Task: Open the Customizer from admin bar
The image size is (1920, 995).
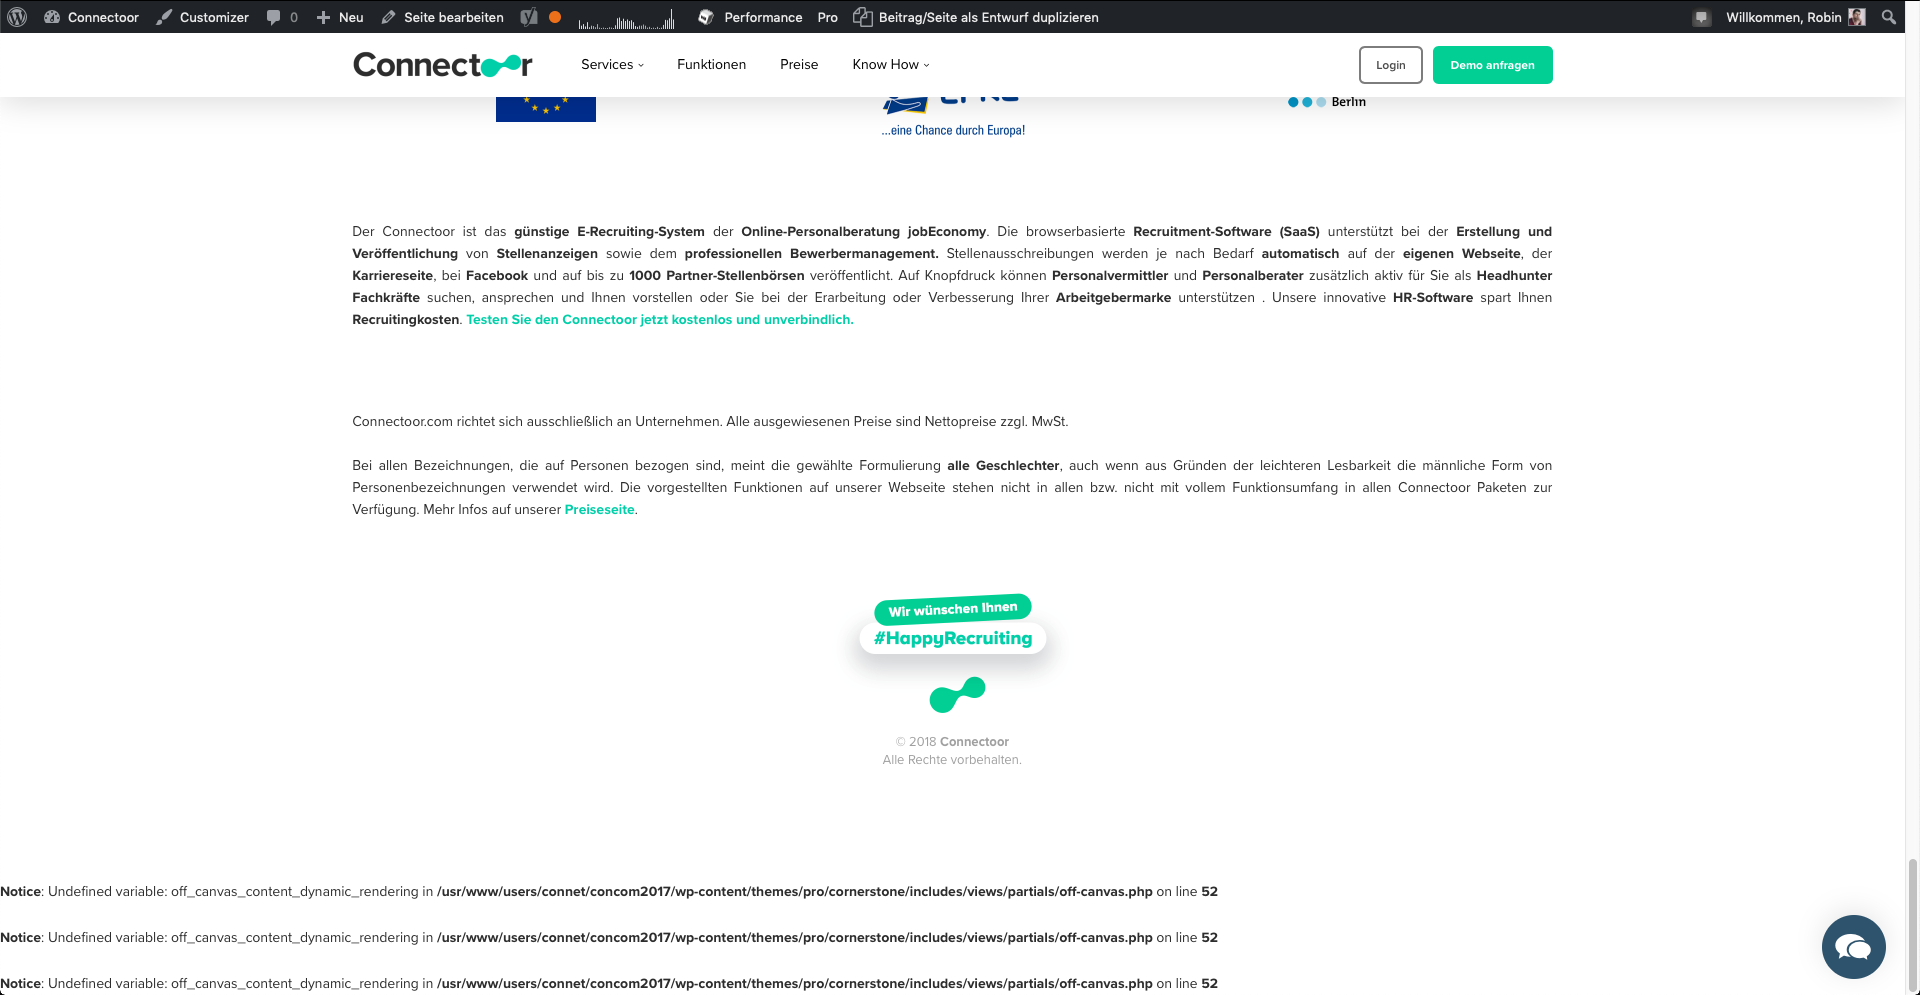Action: click(x=202, y=17)
